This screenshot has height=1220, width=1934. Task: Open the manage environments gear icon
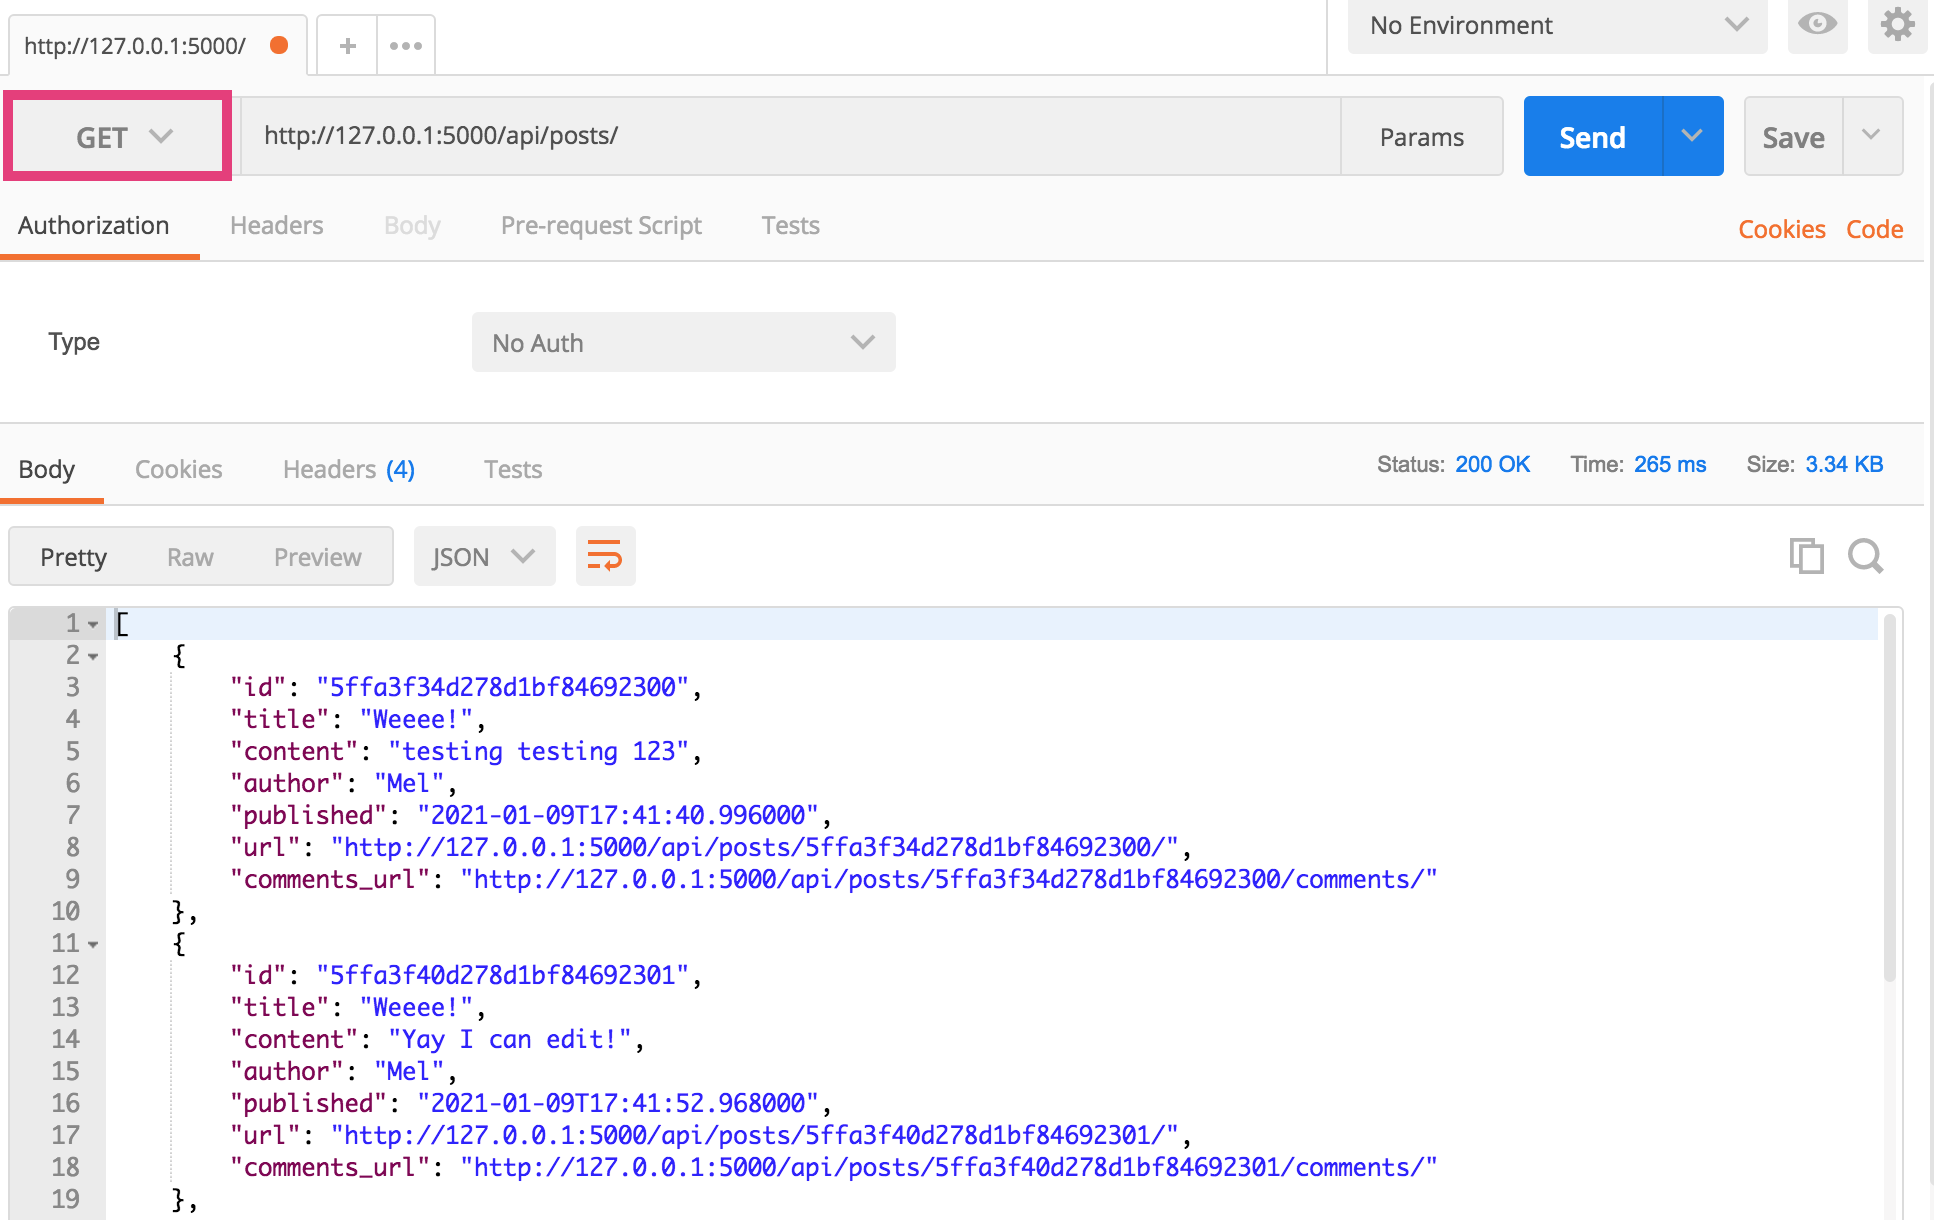pos(1897,24)
